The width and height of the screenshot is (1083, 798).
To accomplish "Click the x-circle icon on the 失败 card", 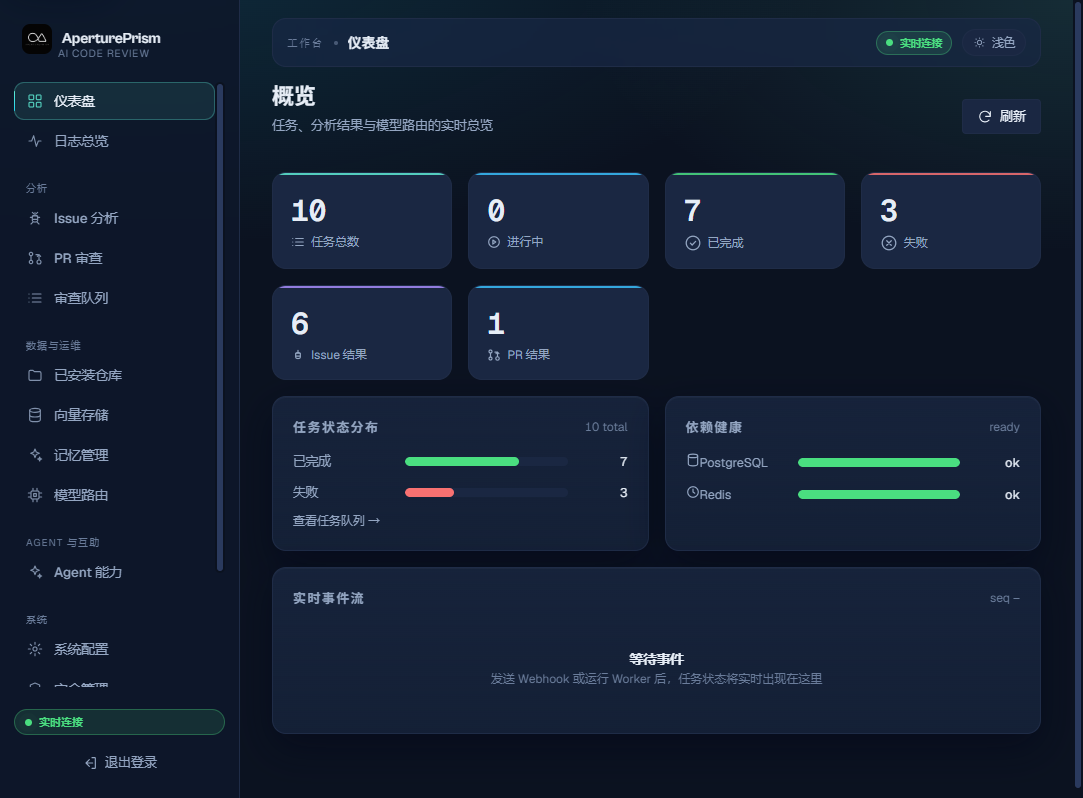I will (889, 243).
